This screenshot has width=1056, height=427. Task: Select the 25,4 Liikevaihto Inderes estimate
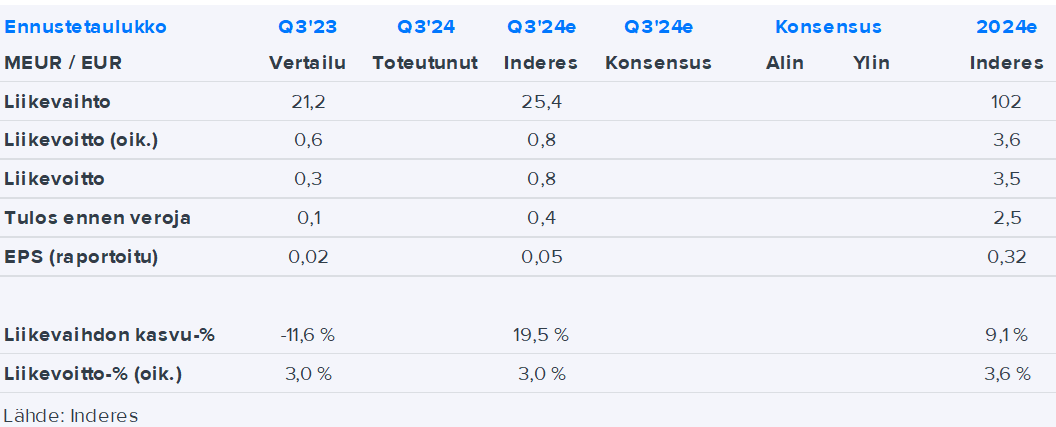click(x=541, y=102)
